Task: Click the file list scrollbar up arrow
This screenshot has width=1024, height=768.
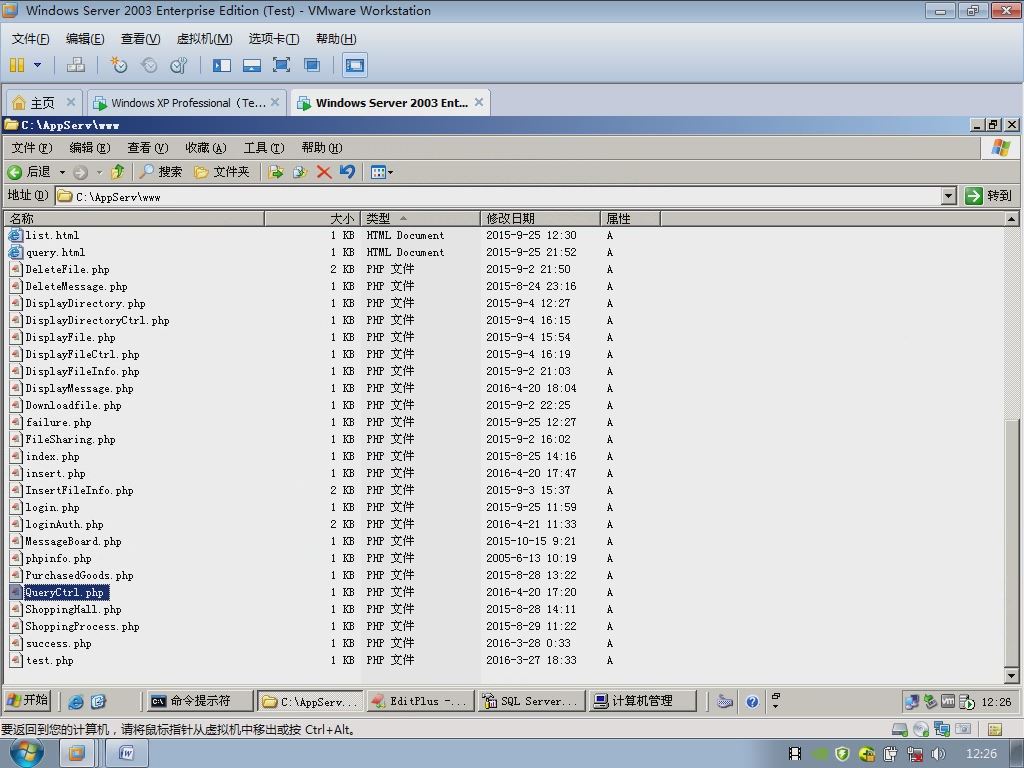Action: (x=1011, y=219)
